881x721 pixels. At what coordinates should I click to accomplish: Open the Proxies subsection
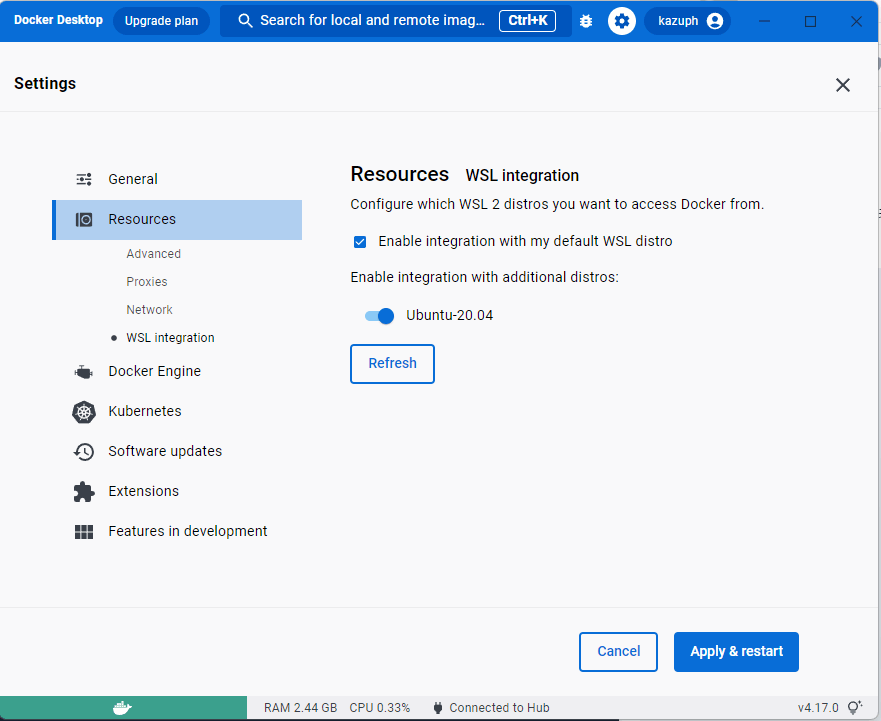pos(147,282)
